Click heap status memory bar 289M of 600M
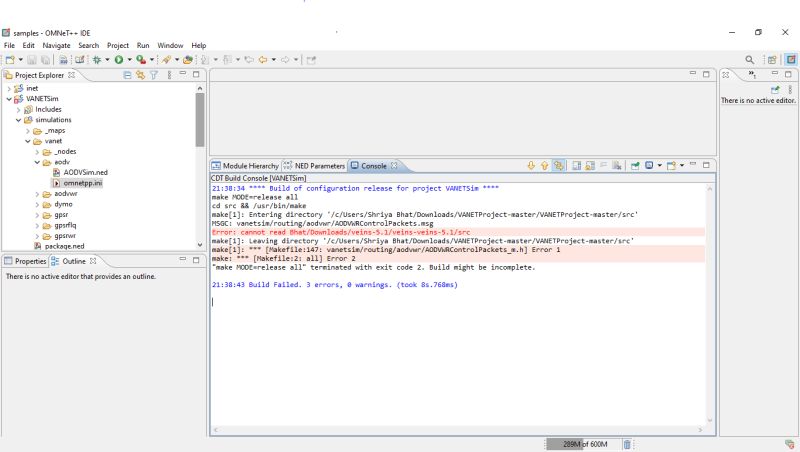The height and width of the screenshot is (452, 800). tap(584, 444)
